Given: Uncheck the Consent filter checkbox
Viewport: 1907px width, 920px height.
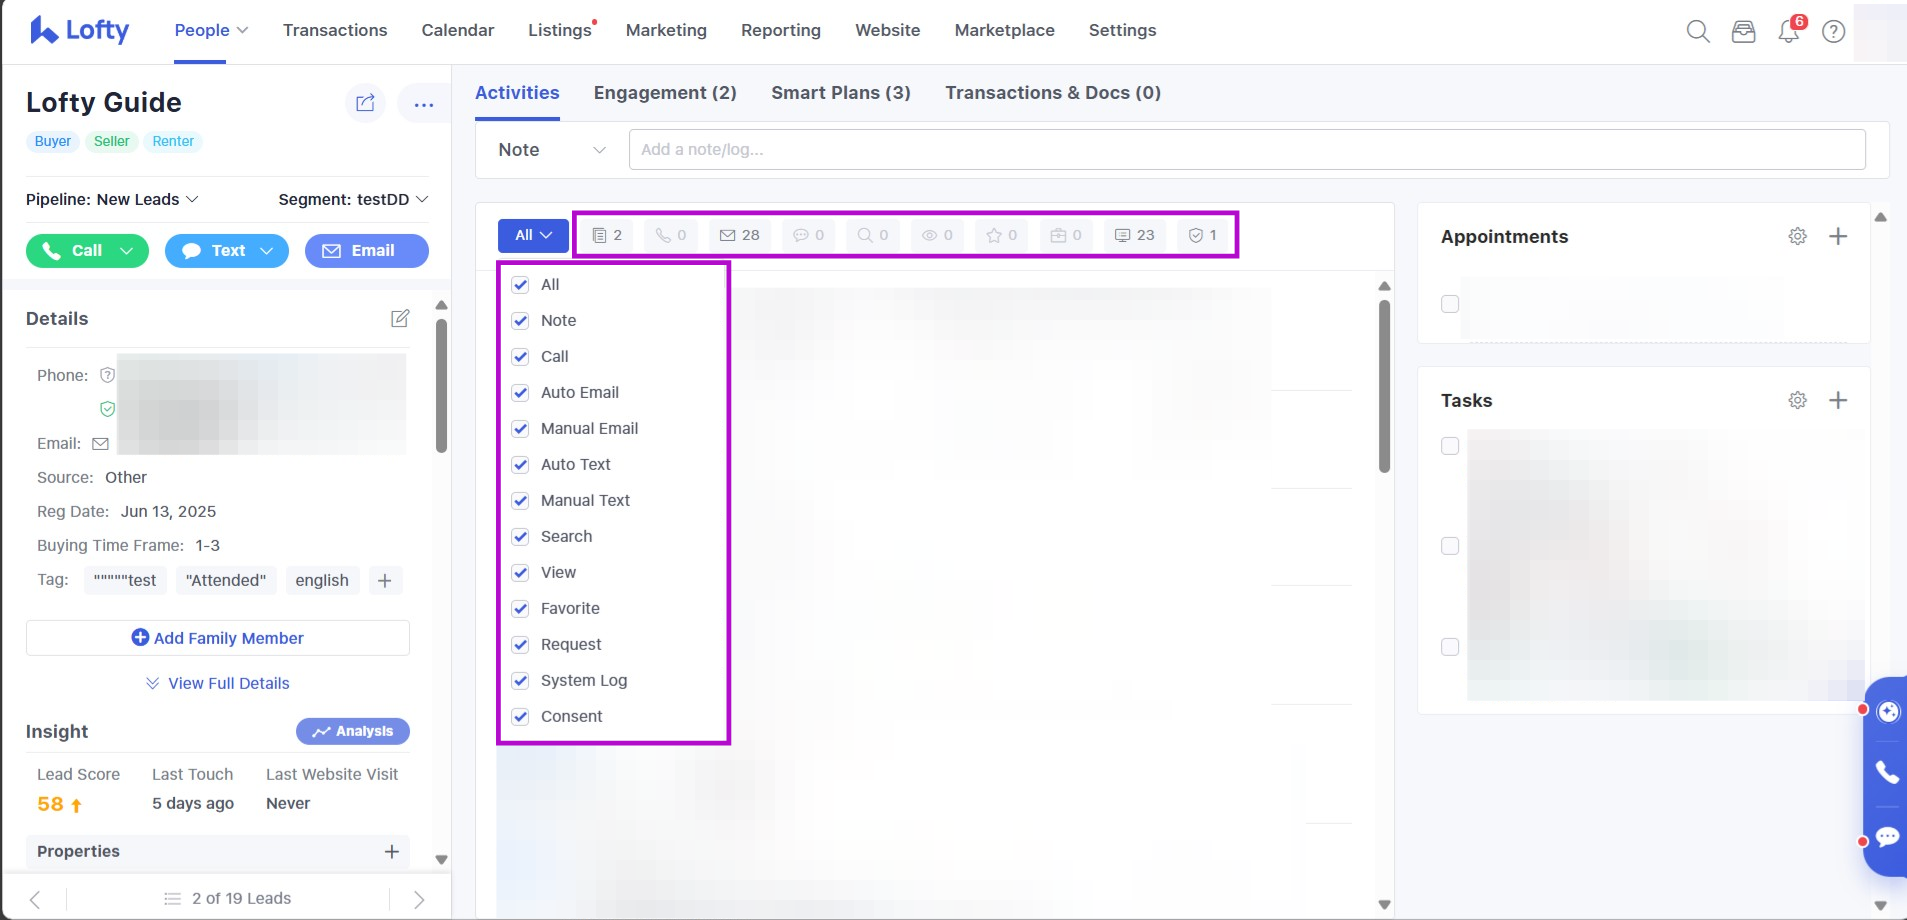Looking at the screenshot, I should 520,717.
